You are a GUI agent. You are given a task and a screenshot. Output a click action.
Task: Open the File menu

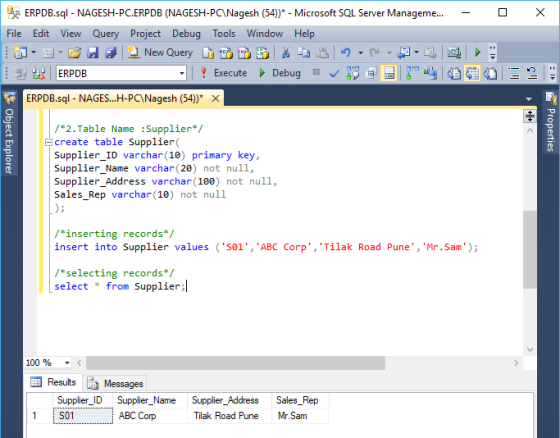click(x=14, y=34)
